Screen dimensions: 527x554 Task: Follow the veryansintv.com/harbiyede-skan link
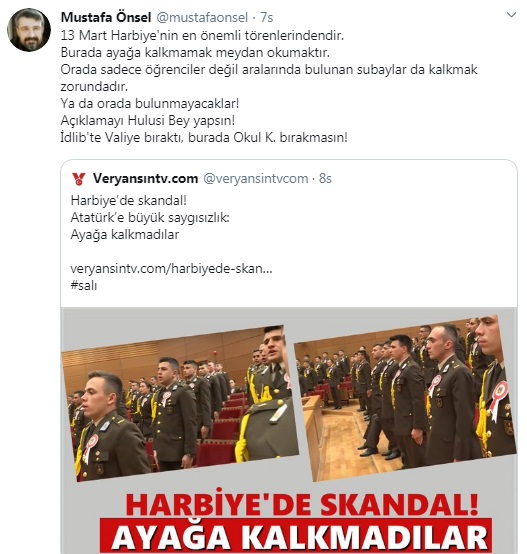point(171,269)
